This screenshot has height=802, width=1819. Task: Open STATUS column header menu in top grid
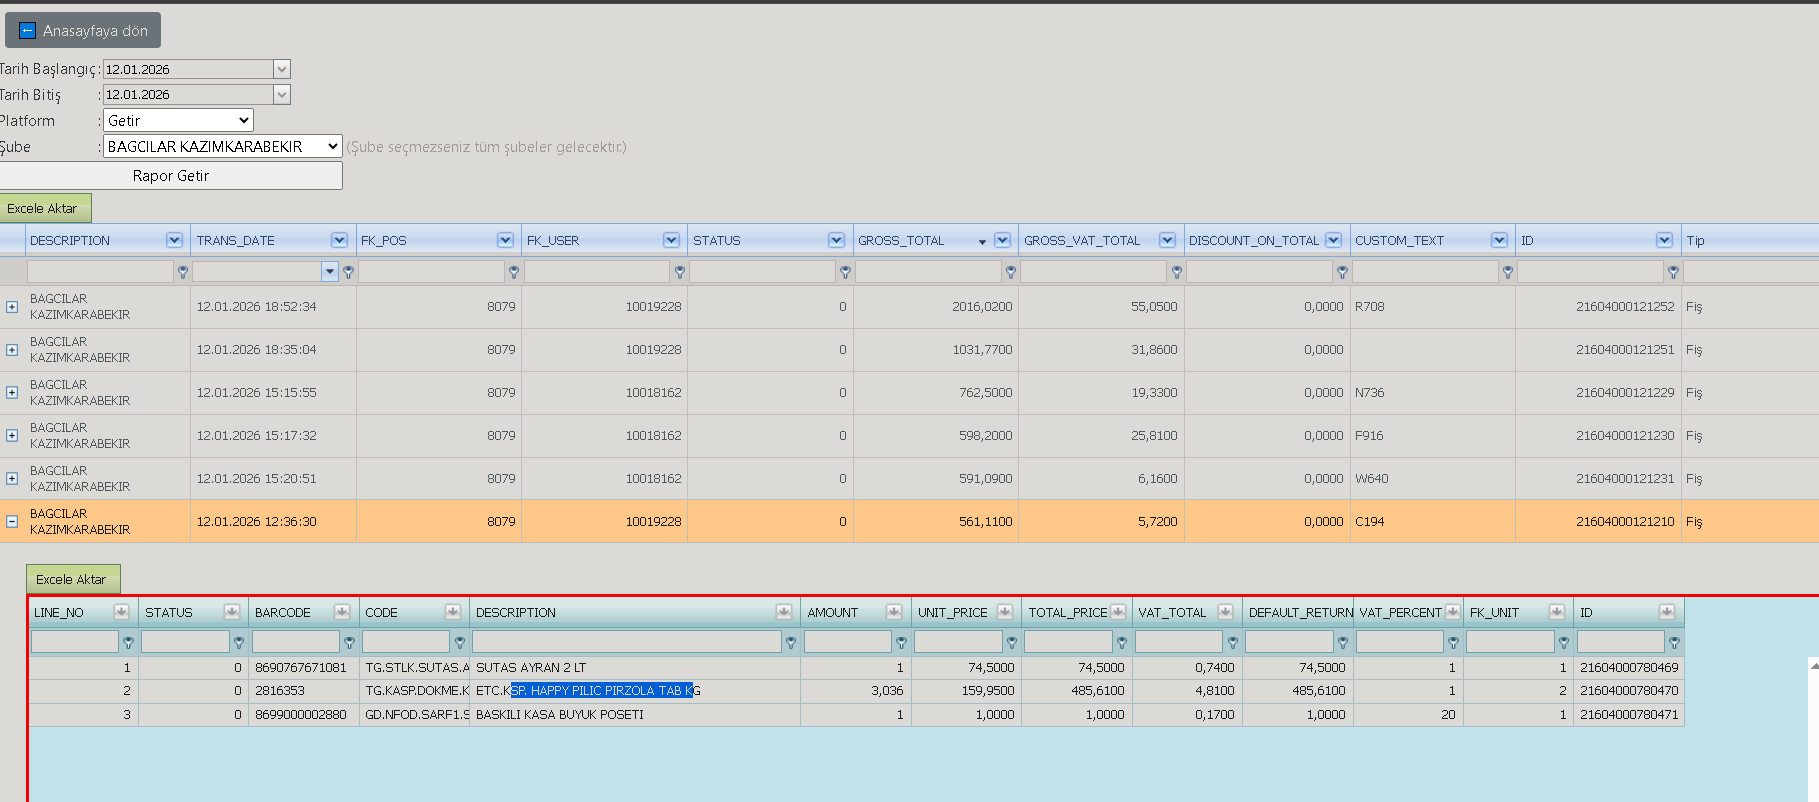click(x=836, y=240)
